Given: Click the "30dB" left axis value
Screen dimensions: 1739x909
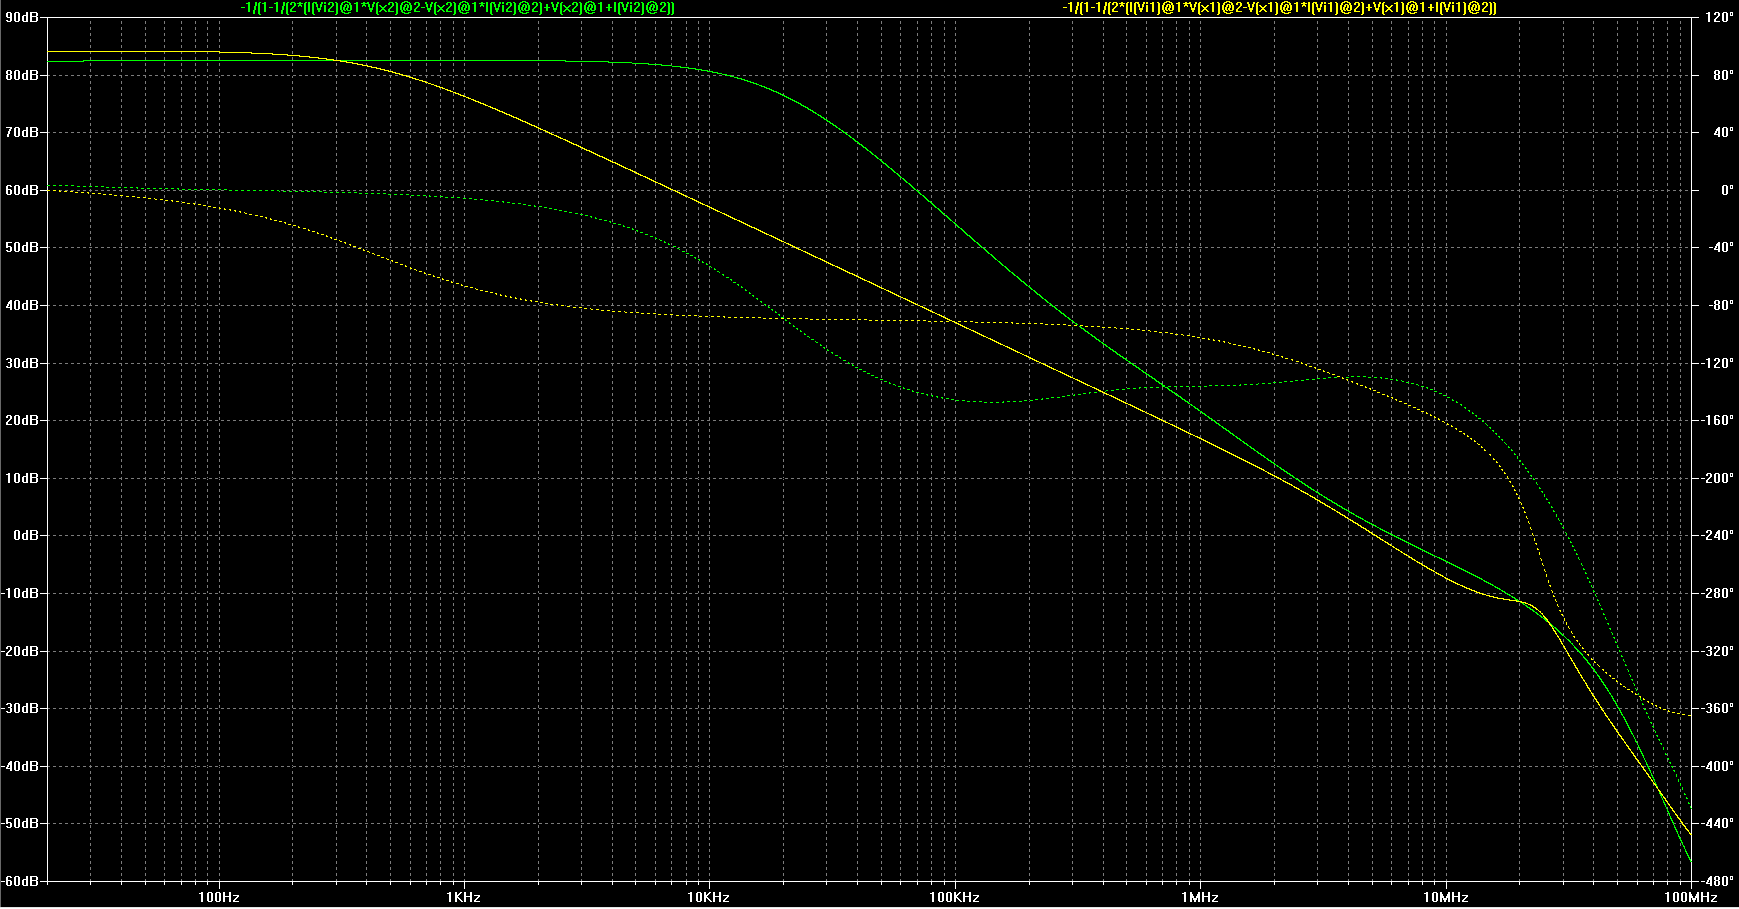Looking at the screenshot, I should coord(21,363).
